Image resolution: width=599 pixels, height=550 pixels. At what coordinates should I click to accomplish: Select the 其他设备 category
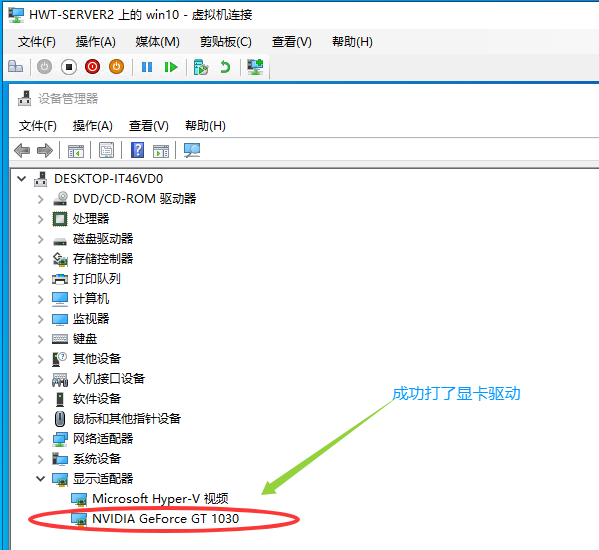[x=97, y=358]
